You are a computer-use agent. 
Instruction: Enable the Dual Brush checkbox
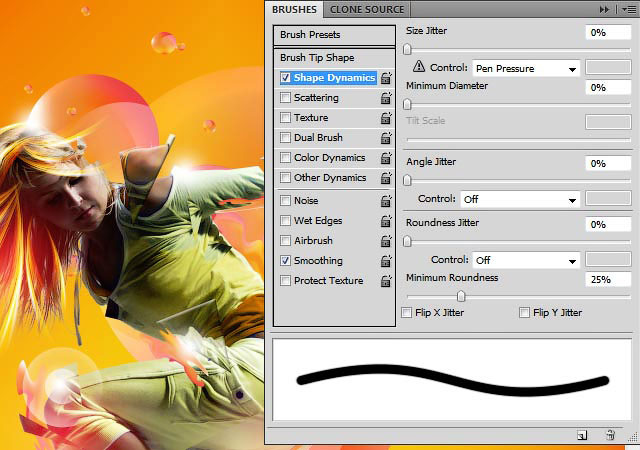coord(285,138)
